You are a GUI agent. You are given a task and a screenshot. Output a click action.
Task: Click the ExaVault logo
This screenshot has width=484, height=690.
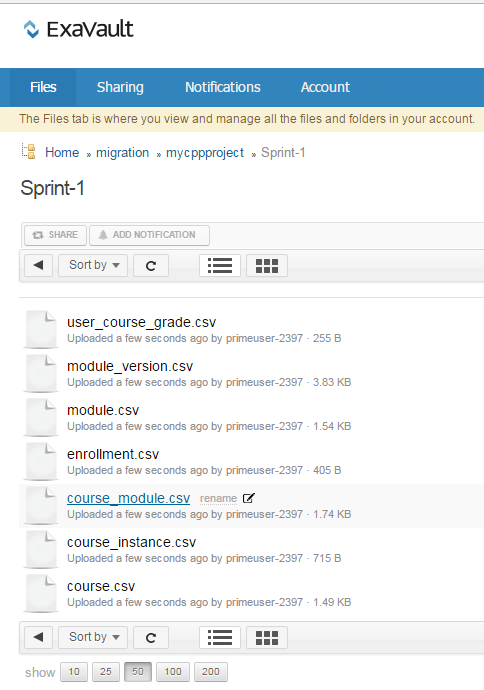click(x=78, y=29)
